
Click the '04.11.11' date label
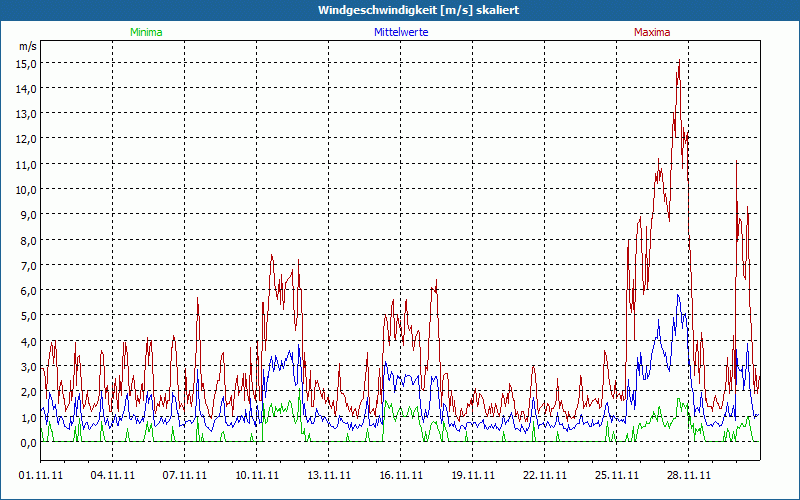[x=113, y=475]
